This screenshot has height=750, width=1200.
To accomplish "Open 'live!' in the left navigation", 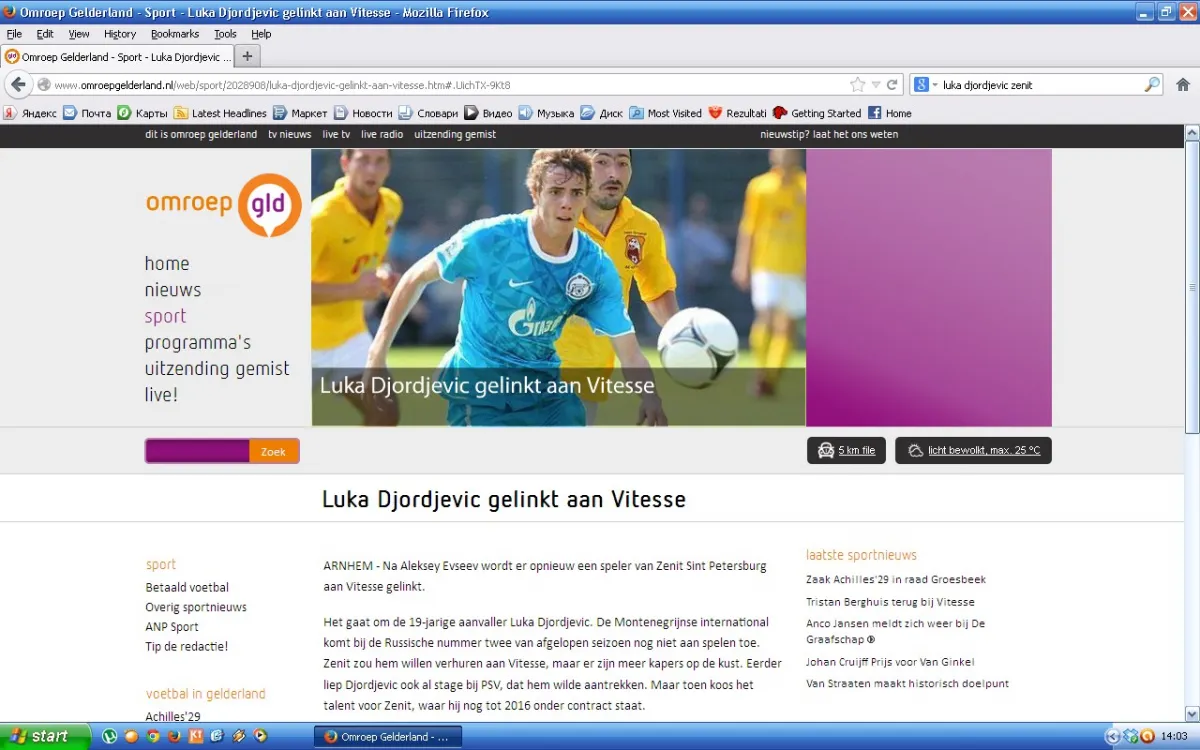I will (x=161, y=395).
